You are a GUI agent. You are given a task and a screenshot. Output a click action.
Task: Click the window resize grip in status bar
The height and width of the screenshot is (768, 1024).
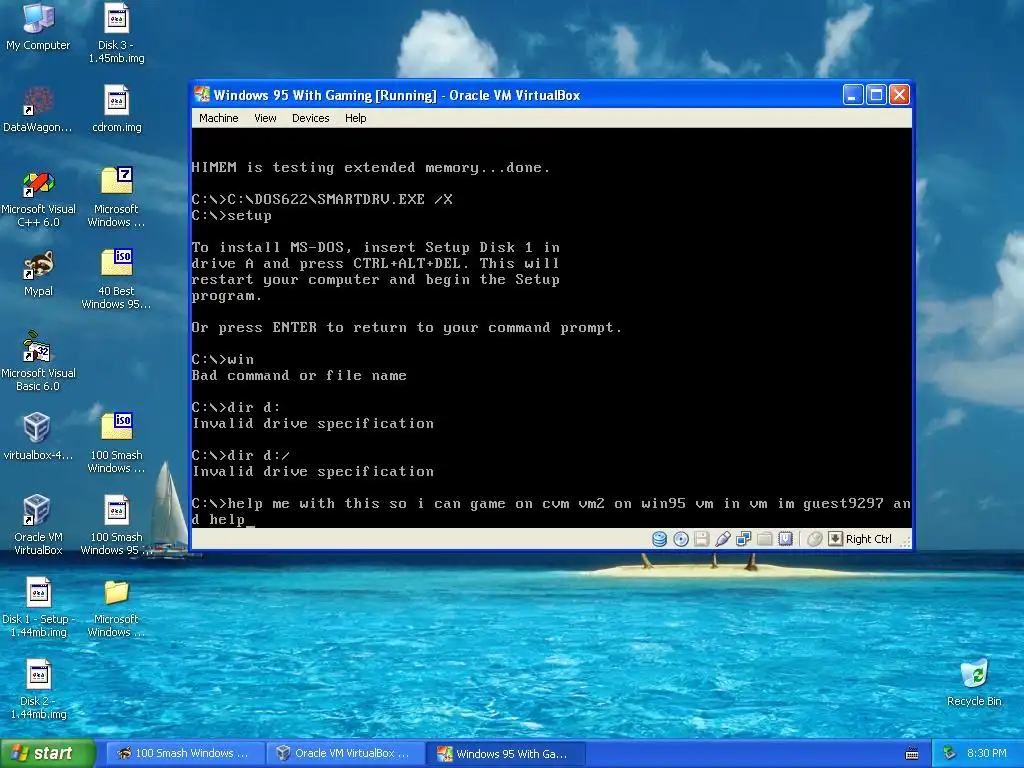tap(906, 541)
